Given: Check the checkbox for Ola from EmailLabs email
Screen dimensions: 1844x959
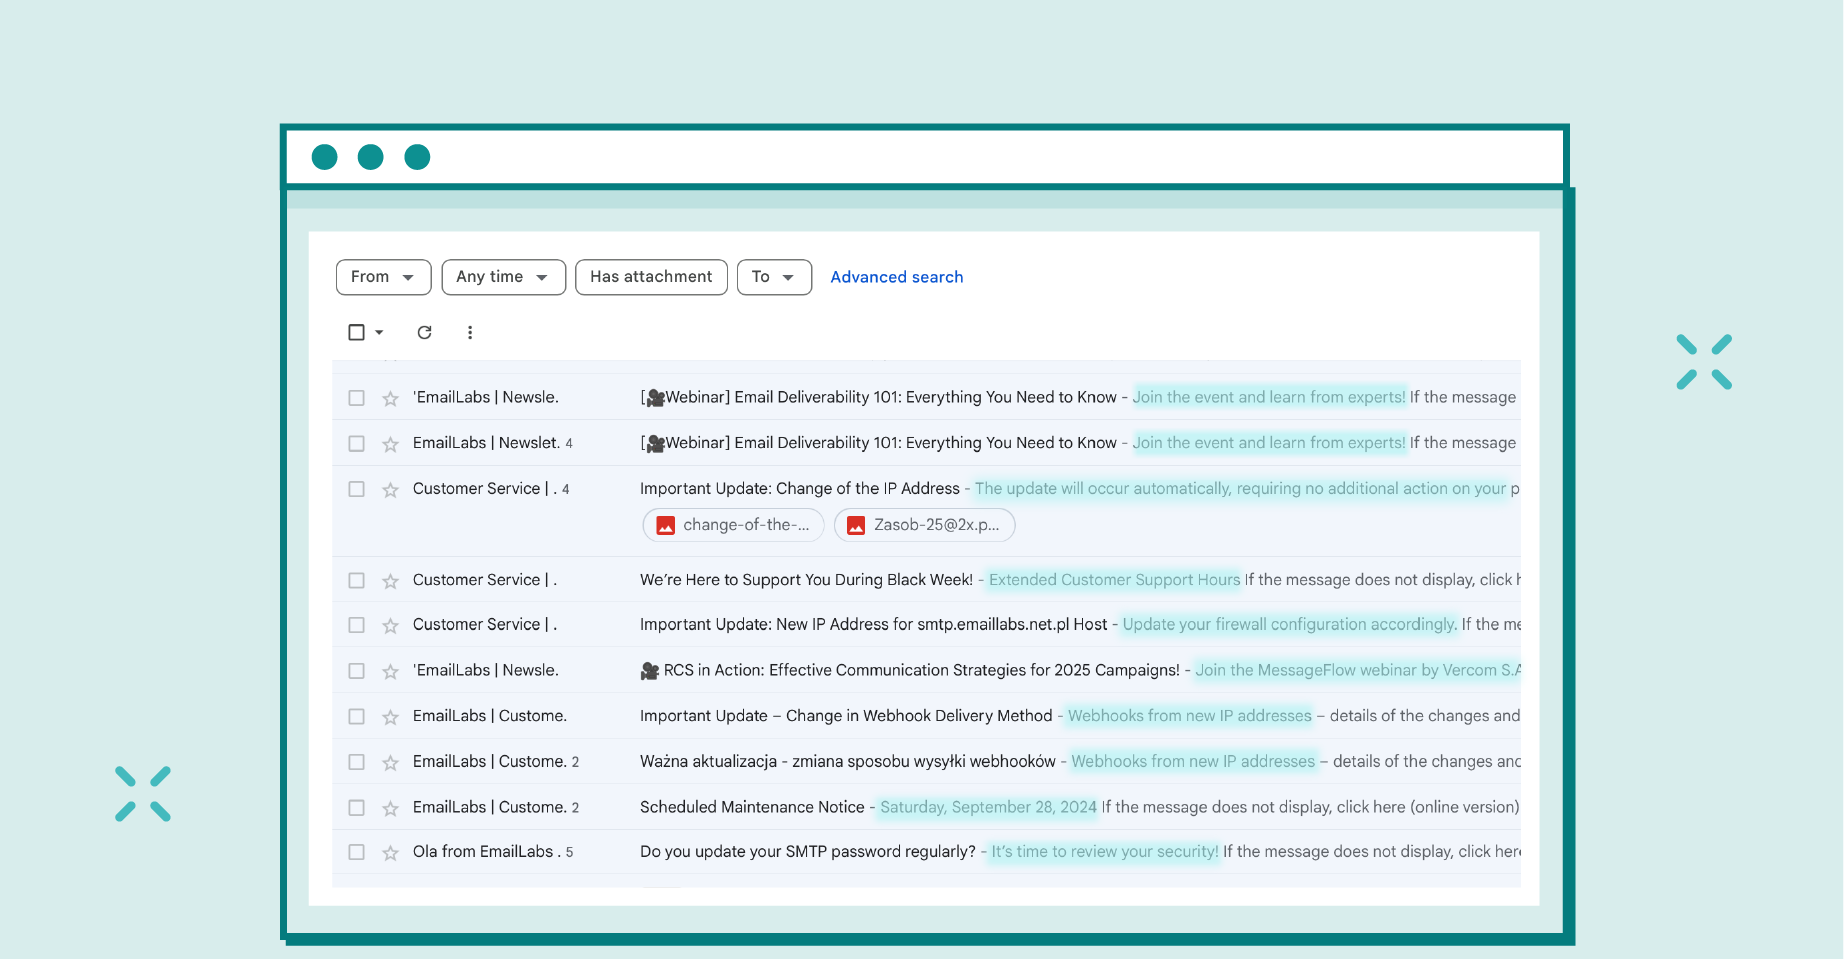Looking at the screenshot, I should coord(356,852).
